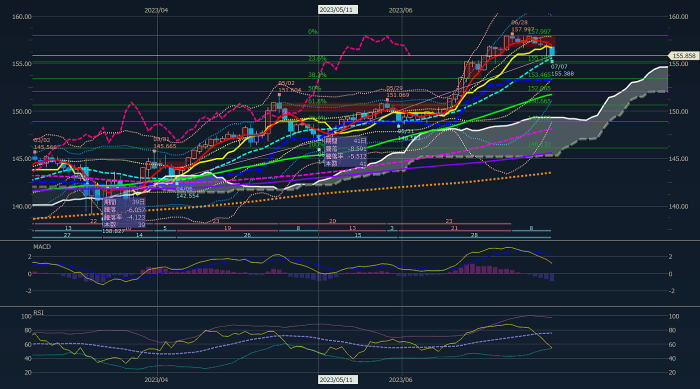The width and height of the screenshot is (700, 389).
Task: Click the 2023/04 label on top date axis
Action: pos(156,10)
